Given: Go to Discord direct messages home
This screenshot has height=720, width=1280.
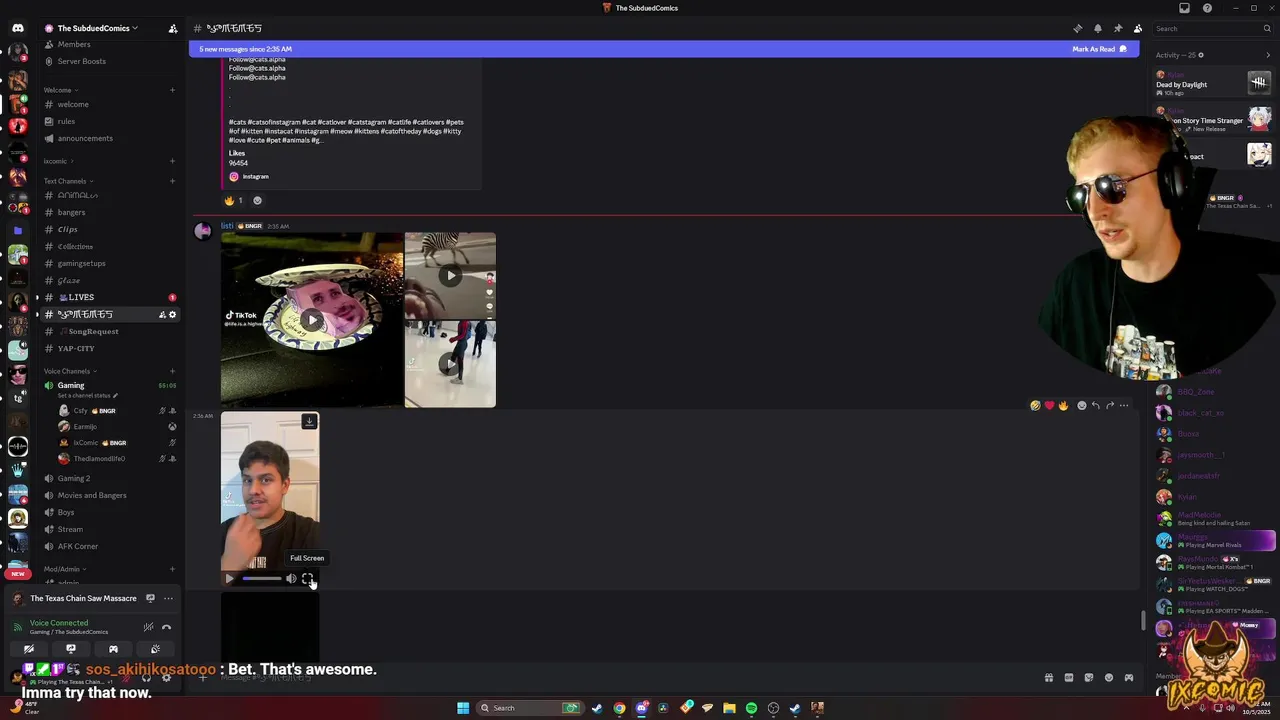Looking at the screenshot, I should [x=18, y=28].
